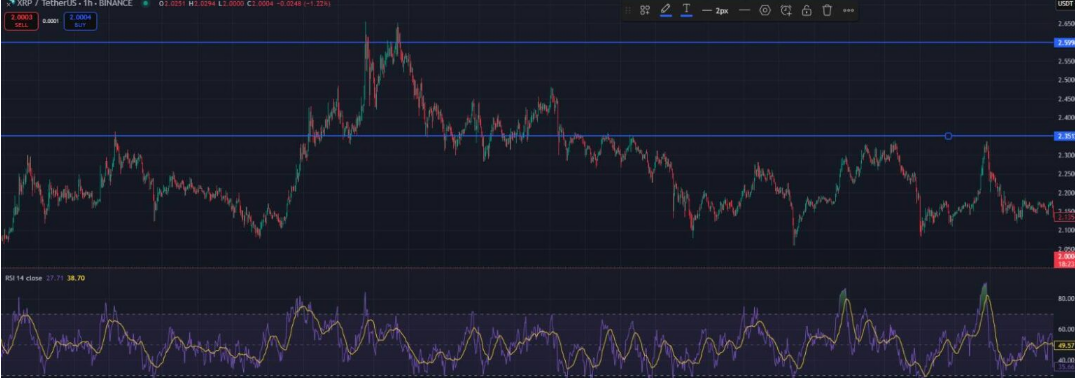The width and height of the screenshot is (1075, 378).
Task: Open the drawing templates icon in floating toolbar
Action: pyautogui.click(x=644, y=10)
